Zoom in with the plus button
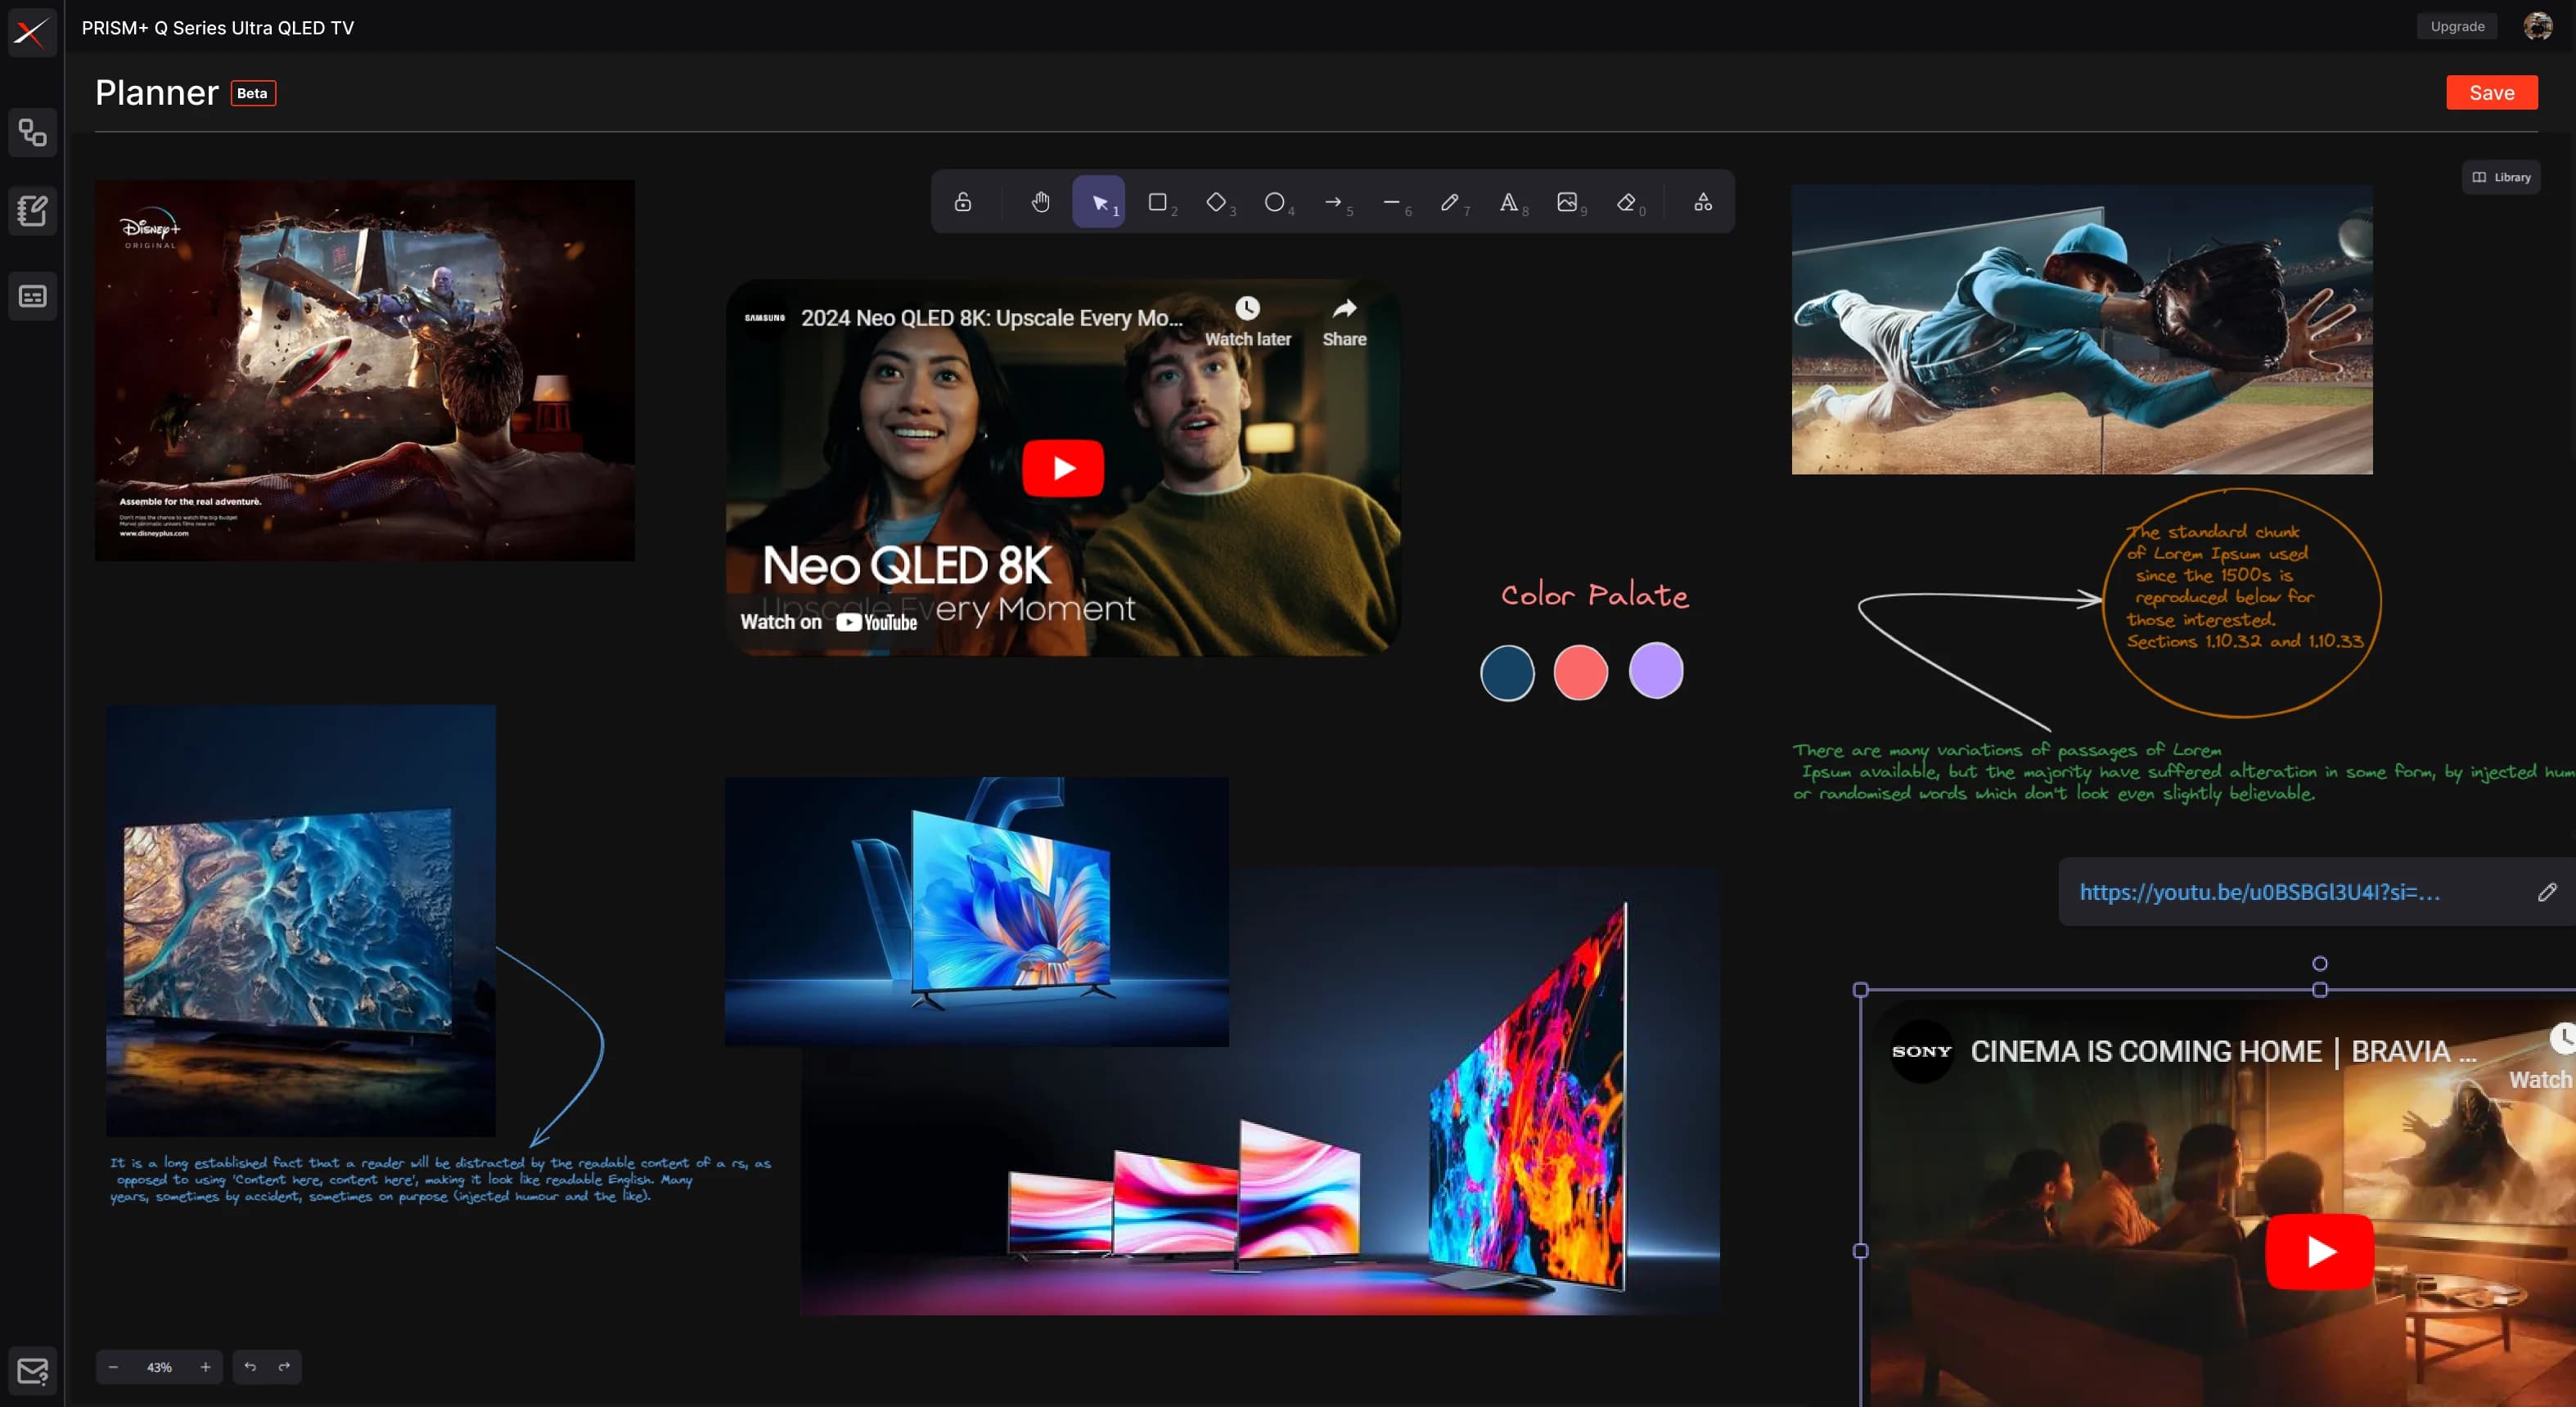 (x=205, y=1367)
